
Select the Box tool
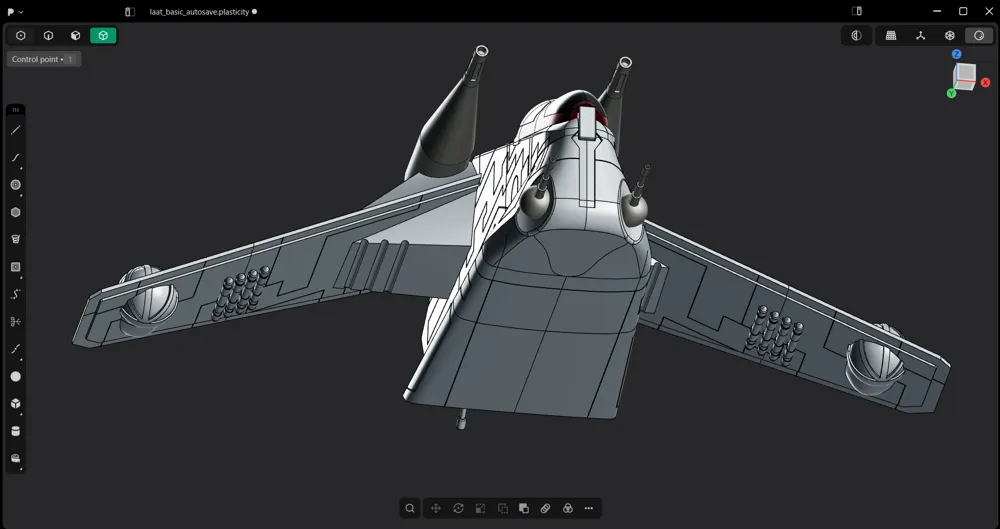(x=16, y=403)
